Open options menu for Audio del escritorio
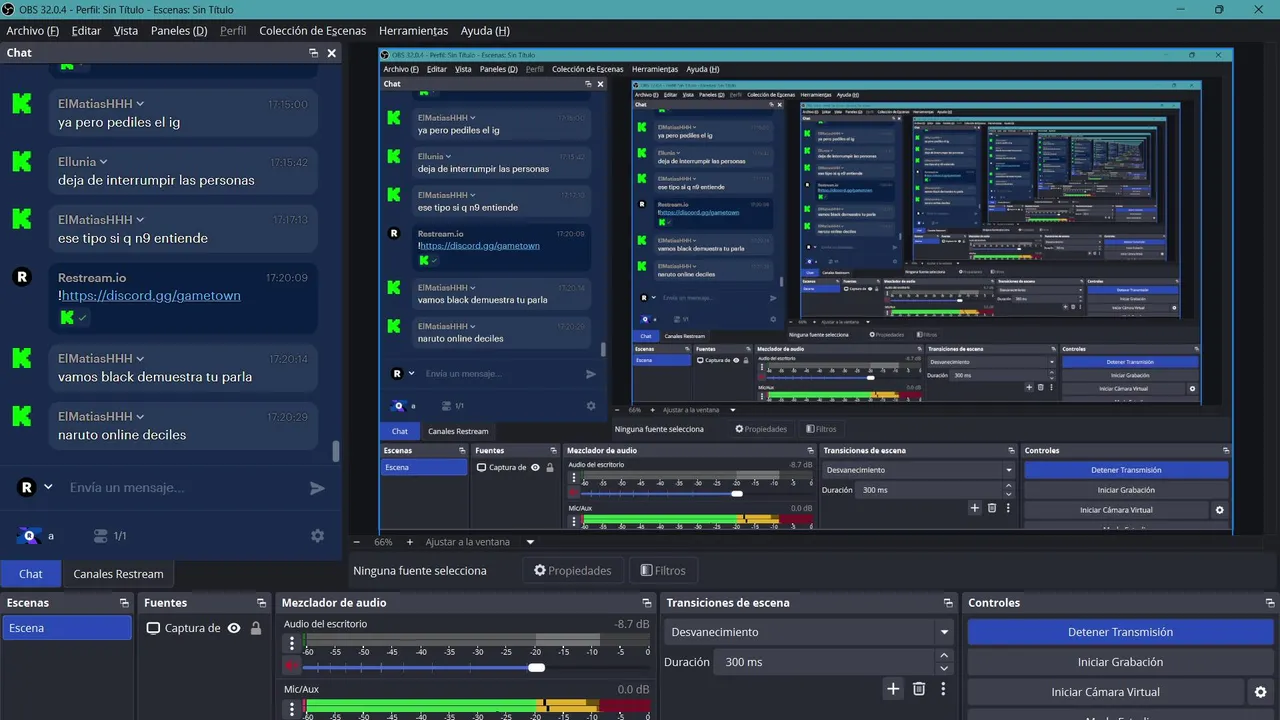Viewport: 1280px width, 720px height. click(292, 642)
